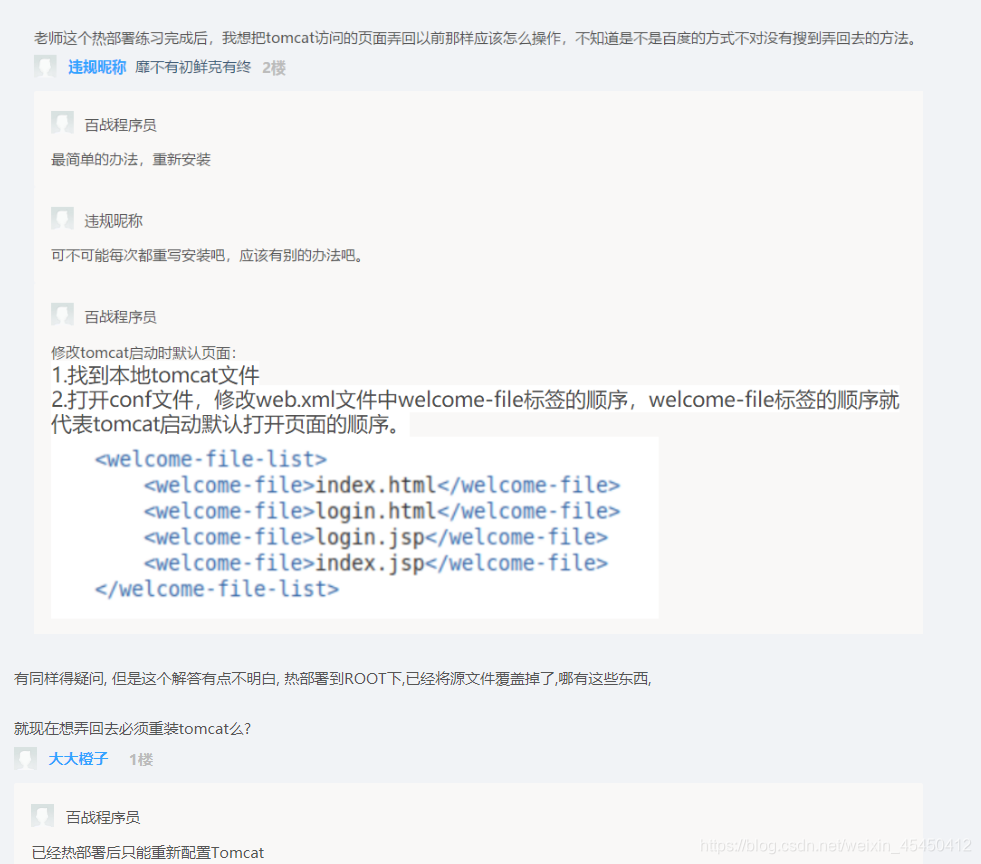
Task: Click step 2.打开conf文件 instruction text
Action: pos(475,412)
